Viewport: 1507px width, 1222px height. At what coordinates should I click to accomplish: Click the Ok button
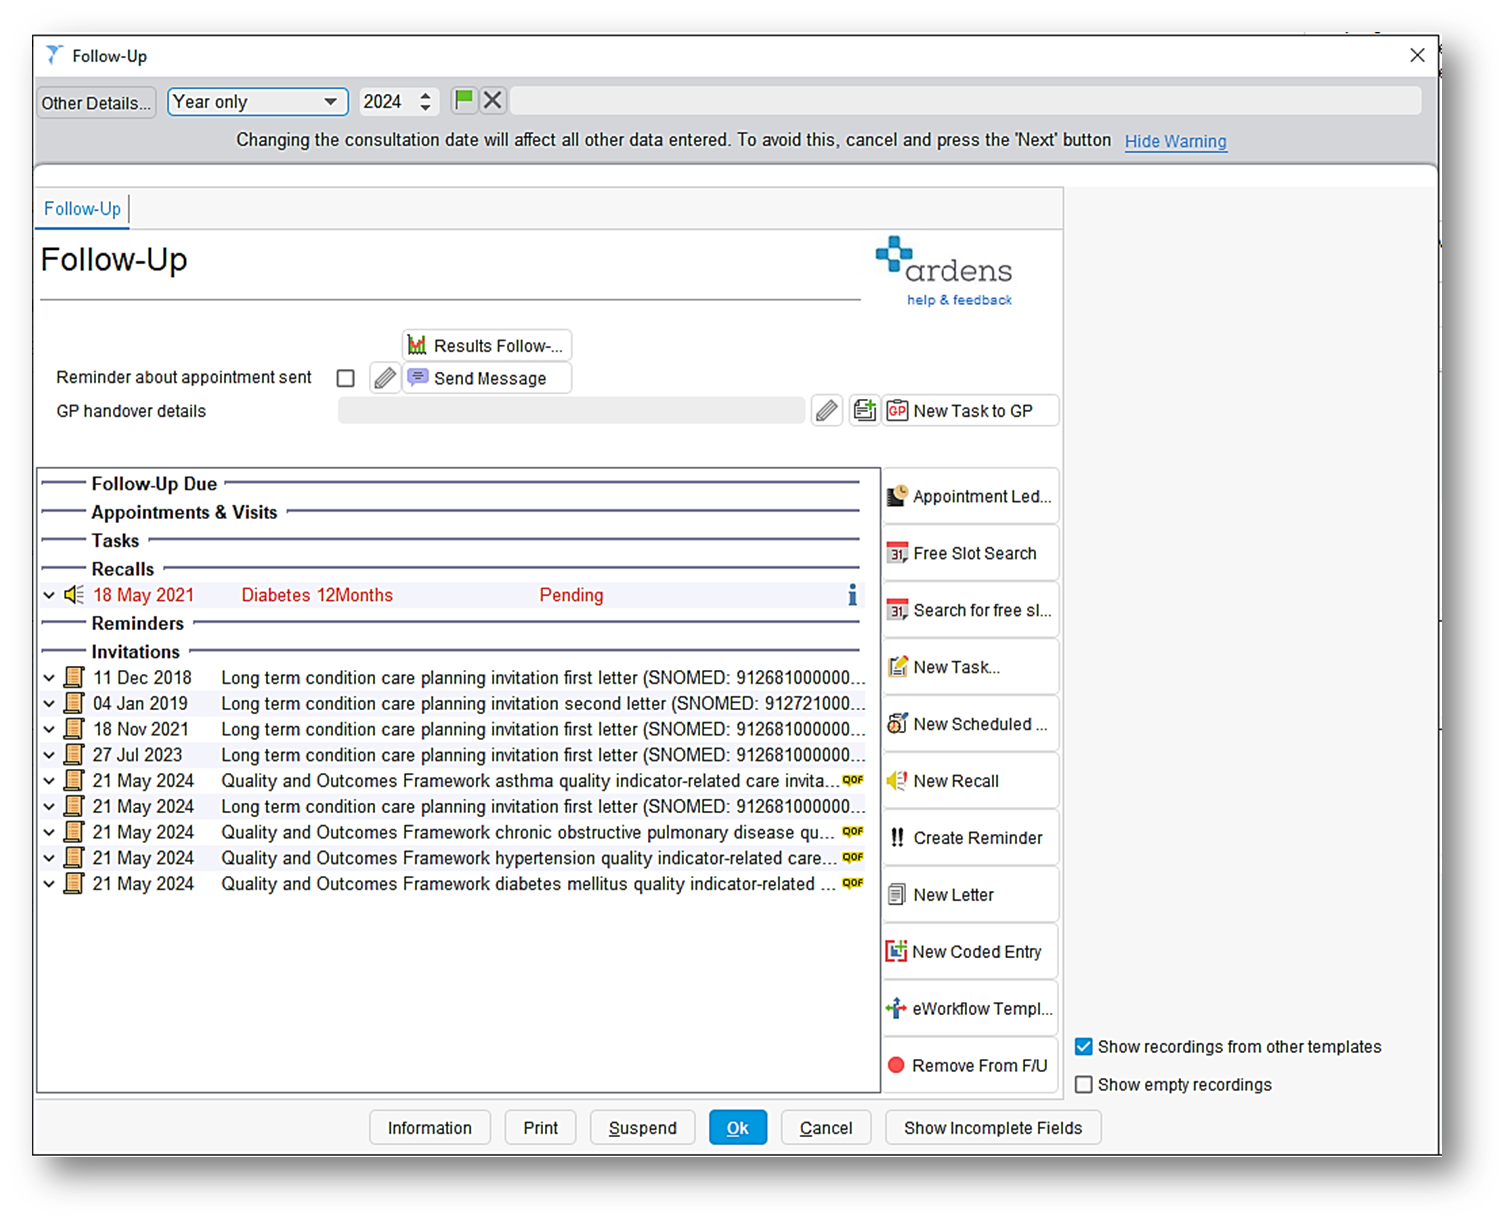738,1128
